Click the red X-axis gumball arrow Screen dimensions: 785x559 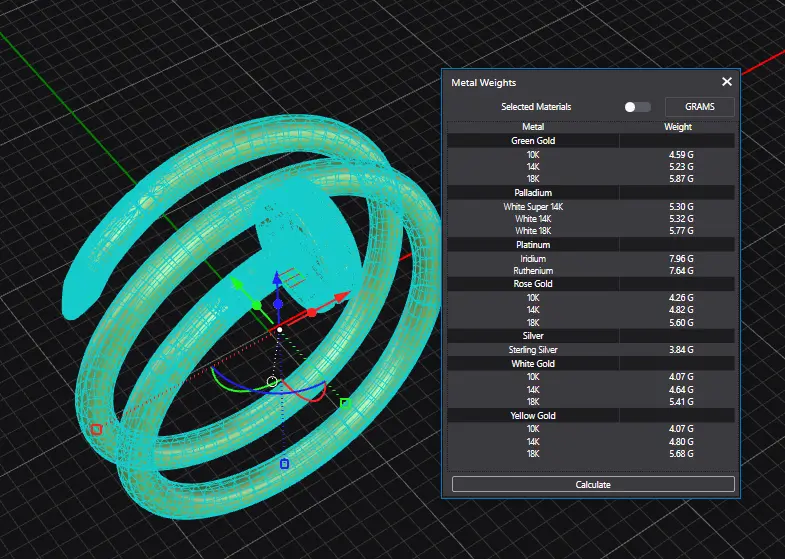tap(340, 298)
